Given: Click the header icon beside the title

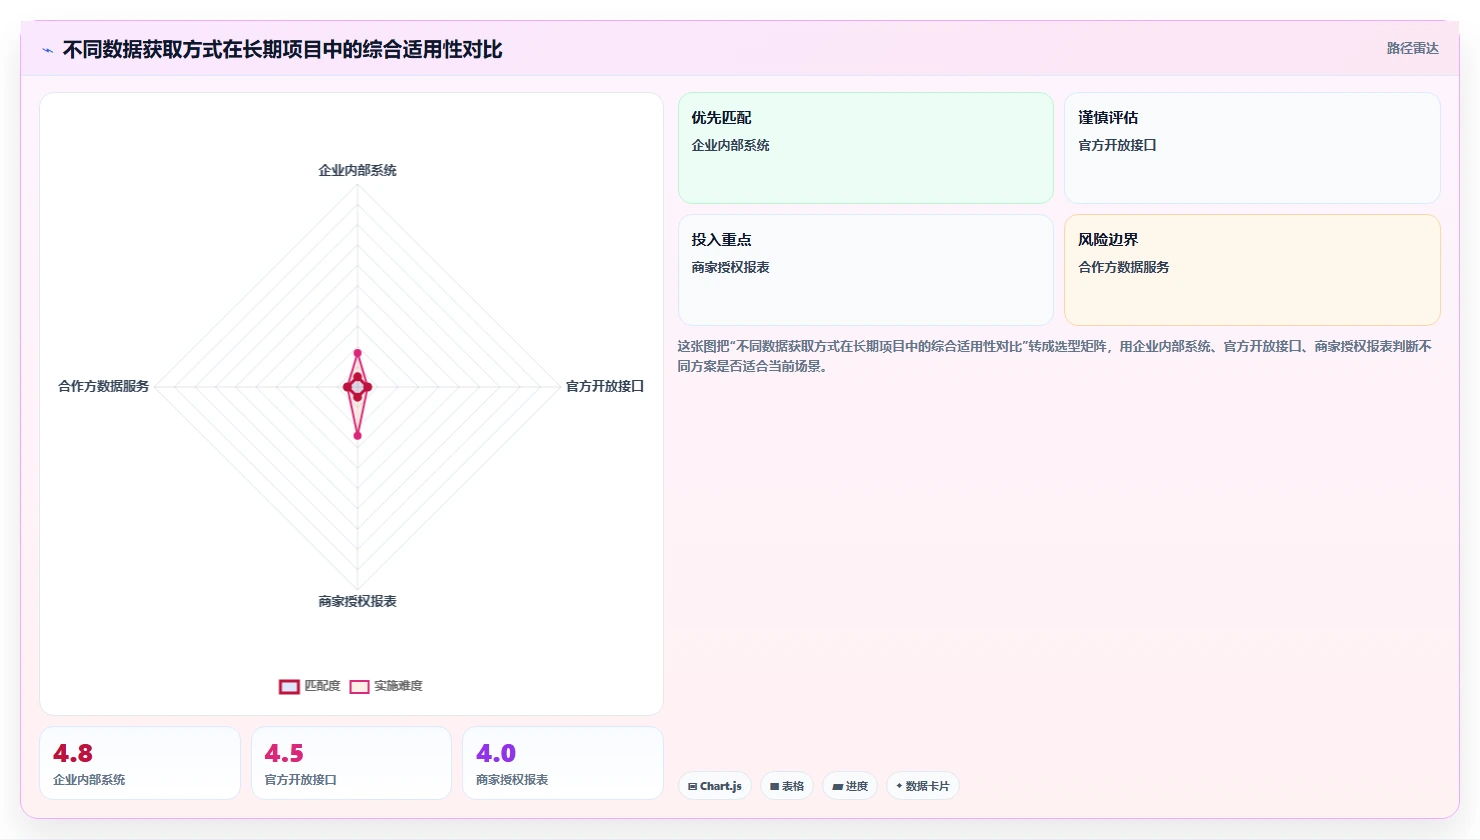Looking at the screenshot, I should tap(47, 50).
